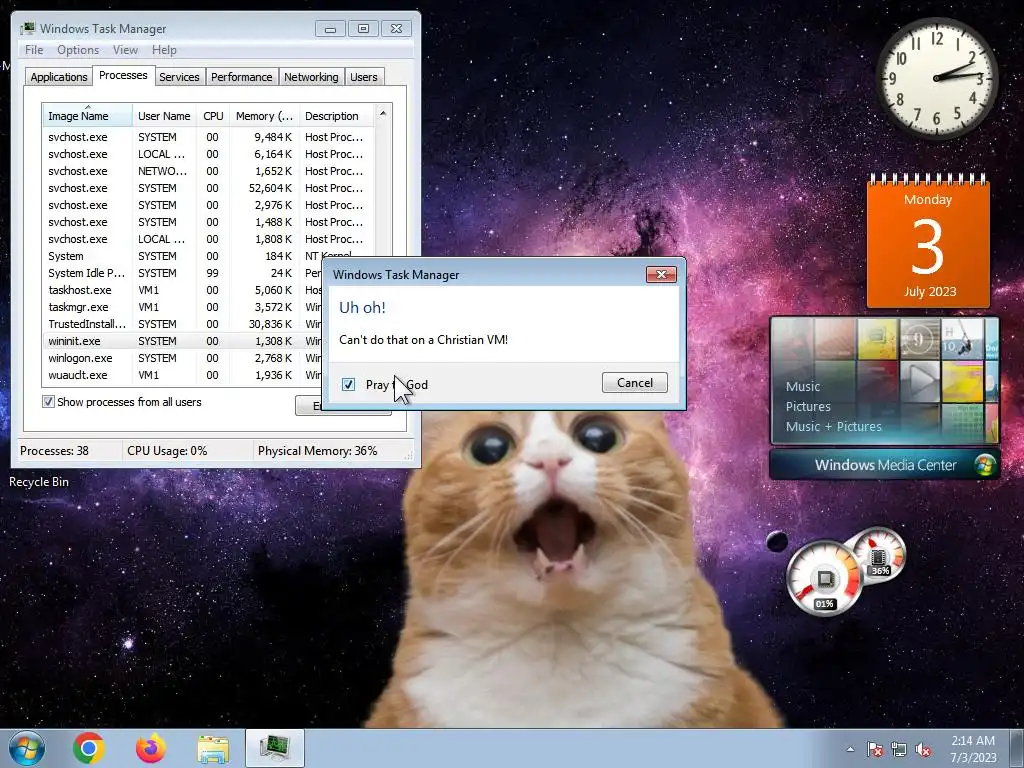The height and width of the screenshot is (768, 1024).
Task: Select Music + Pictures in Media Center gadget
Action: pos(833,426)
